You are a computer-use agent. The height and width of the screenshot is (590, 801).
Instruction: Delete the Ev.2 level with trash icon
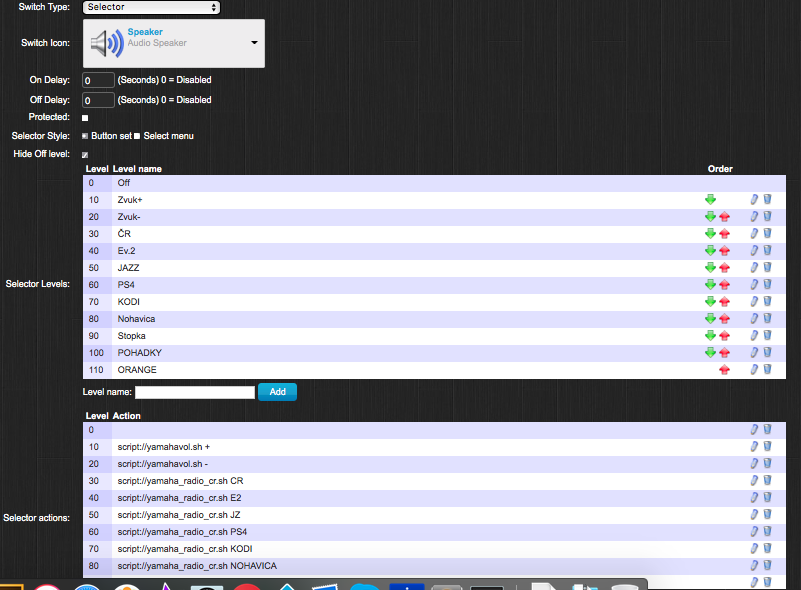[767, 250]
